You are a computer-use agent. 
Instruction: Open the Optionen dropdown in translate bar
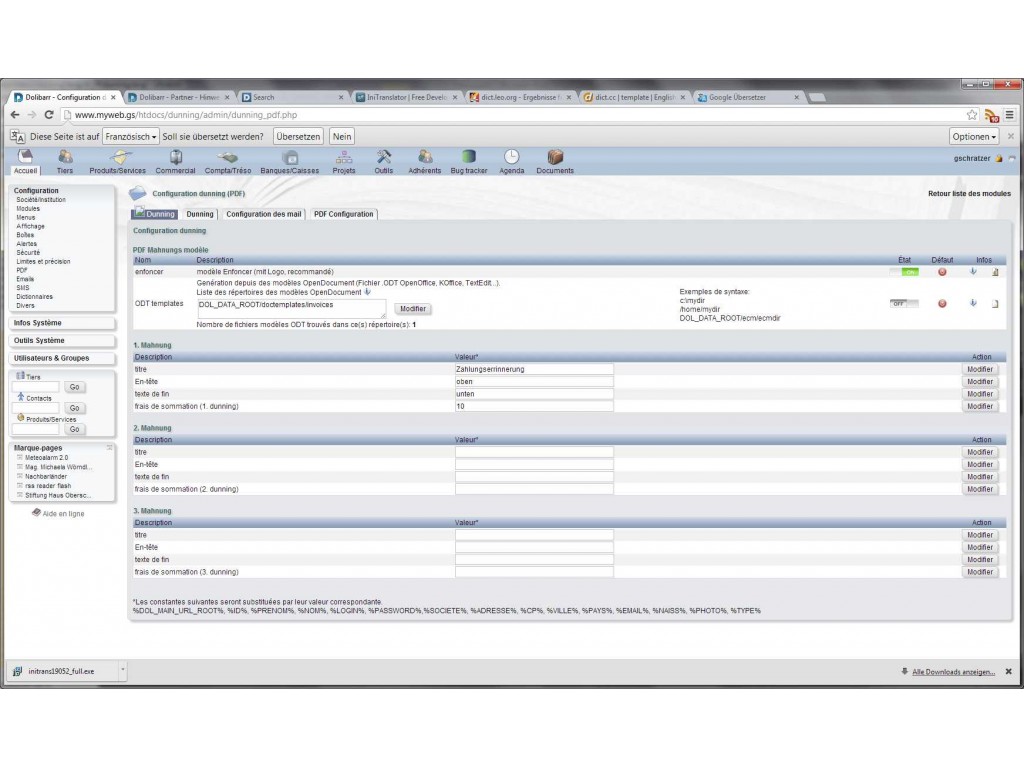coord(974,136)
